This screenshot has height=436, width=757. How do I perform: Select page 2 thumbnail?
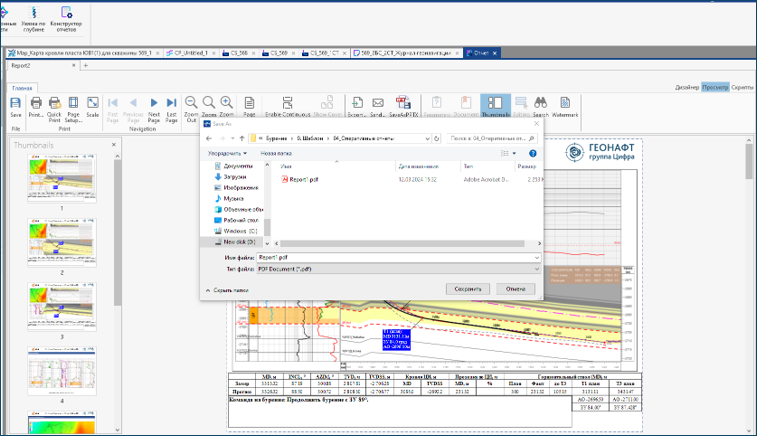click(x=62, y=242)
